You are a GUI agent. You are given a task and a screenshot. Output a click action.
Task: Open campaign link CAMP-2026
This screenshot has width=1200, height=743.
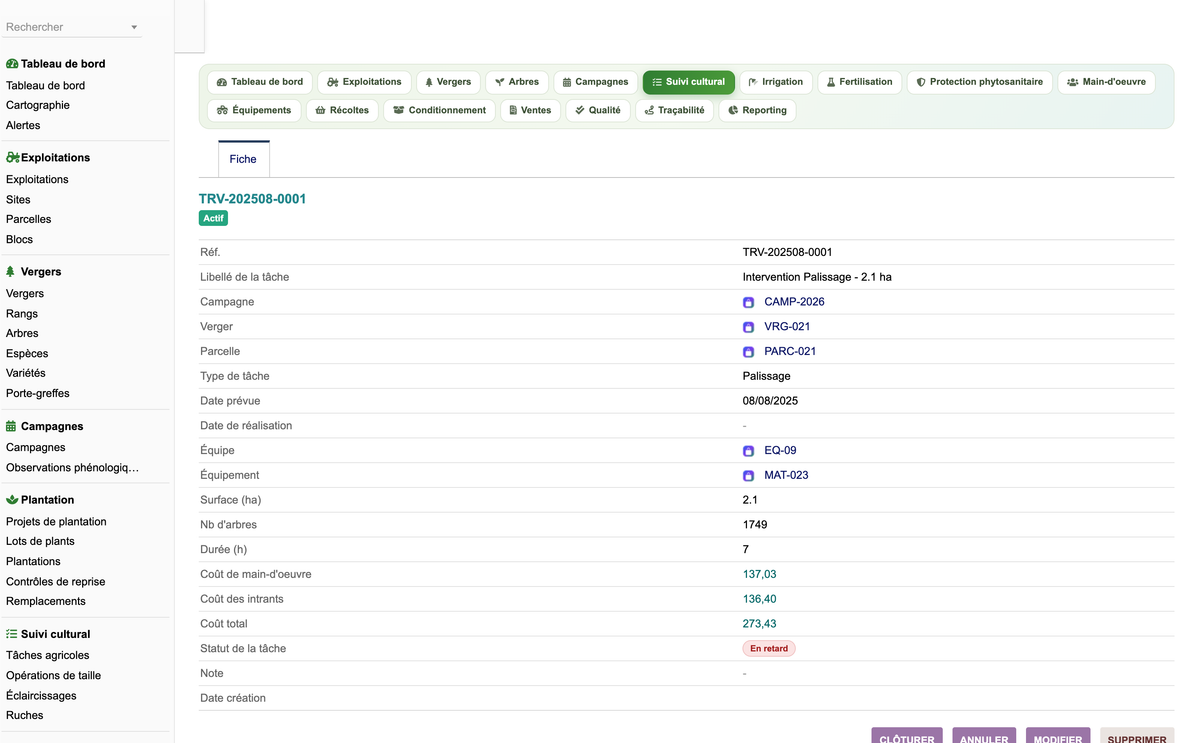pos(794,302)
